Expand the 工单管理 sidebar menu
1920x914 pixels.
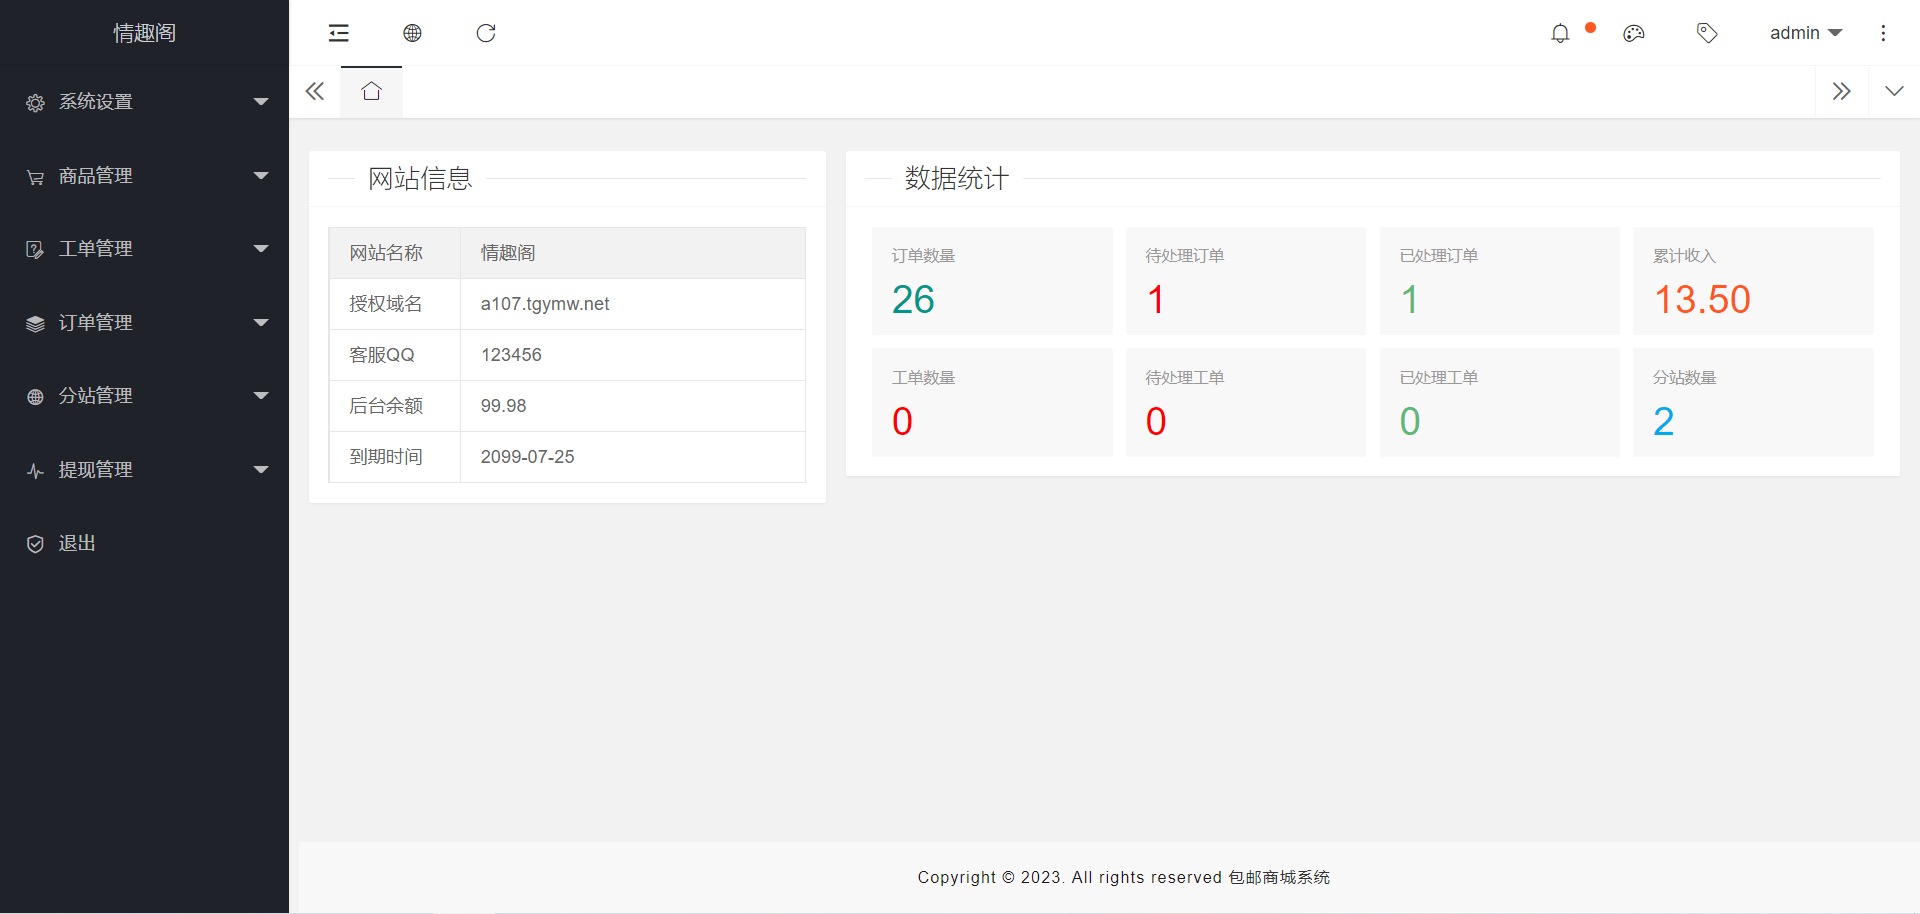[144, 249]
